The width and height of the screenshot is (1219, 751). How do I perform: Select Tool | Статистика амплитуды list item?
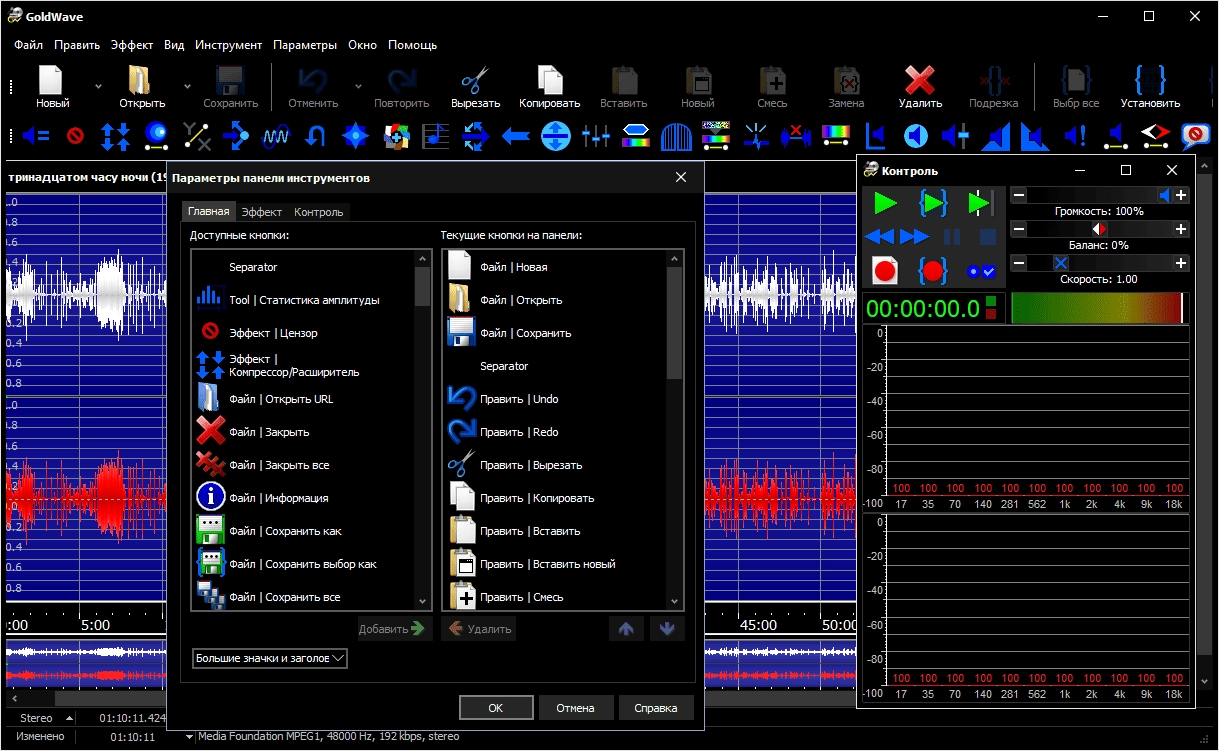tap(303, 300)
